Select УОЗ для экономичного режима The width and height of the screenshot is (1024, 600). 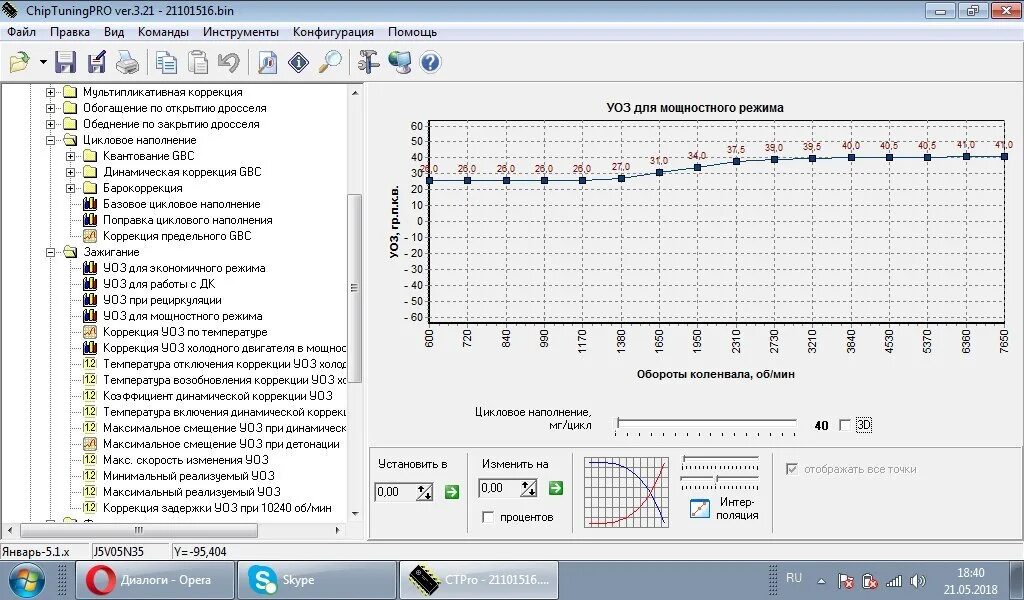pos(184,268)
